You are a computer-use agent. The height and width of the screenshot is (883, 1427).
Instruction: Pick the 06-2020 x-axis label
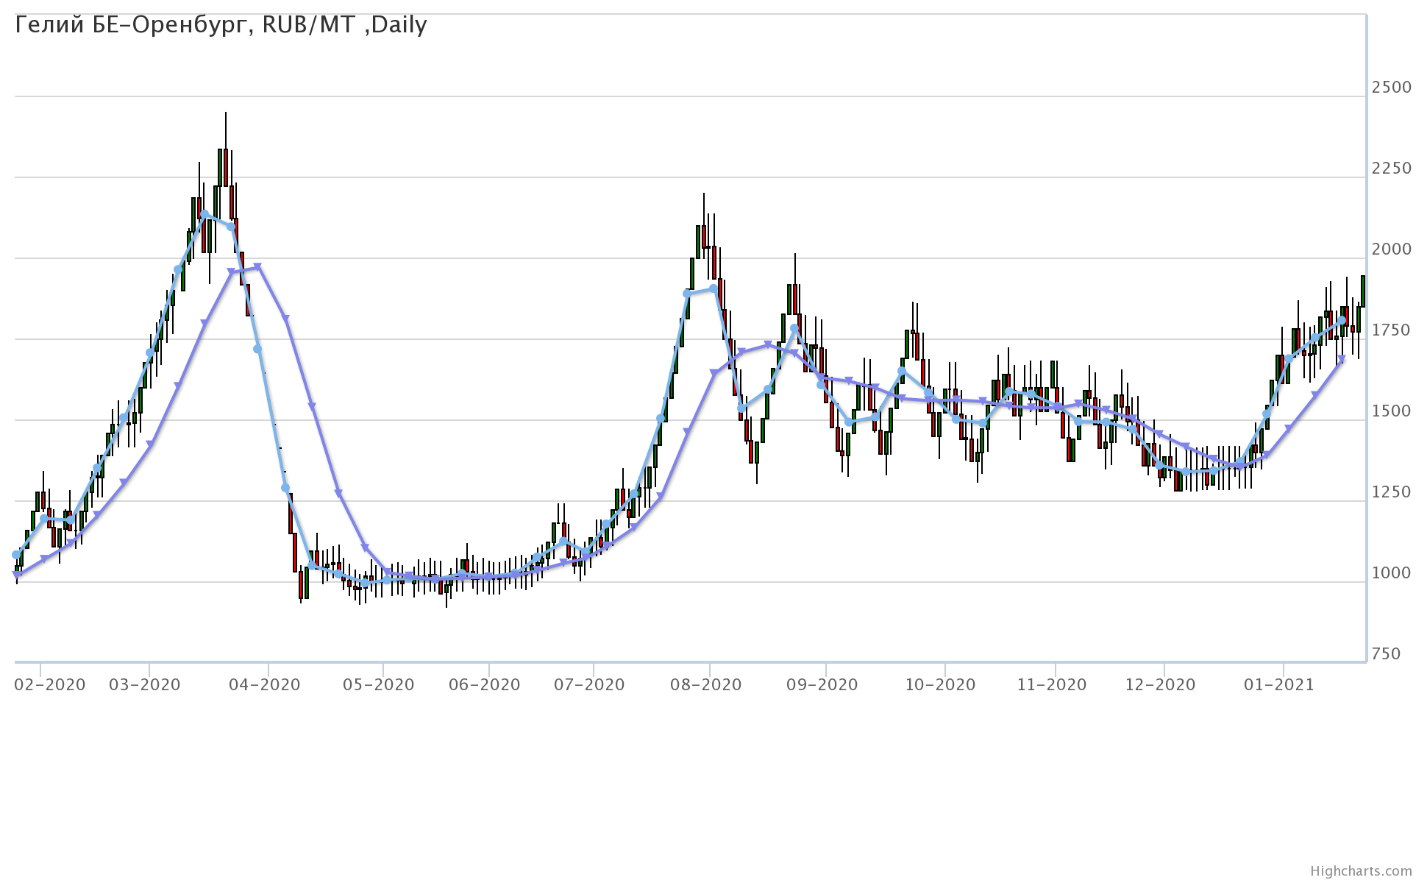click(x=485, y=685)
